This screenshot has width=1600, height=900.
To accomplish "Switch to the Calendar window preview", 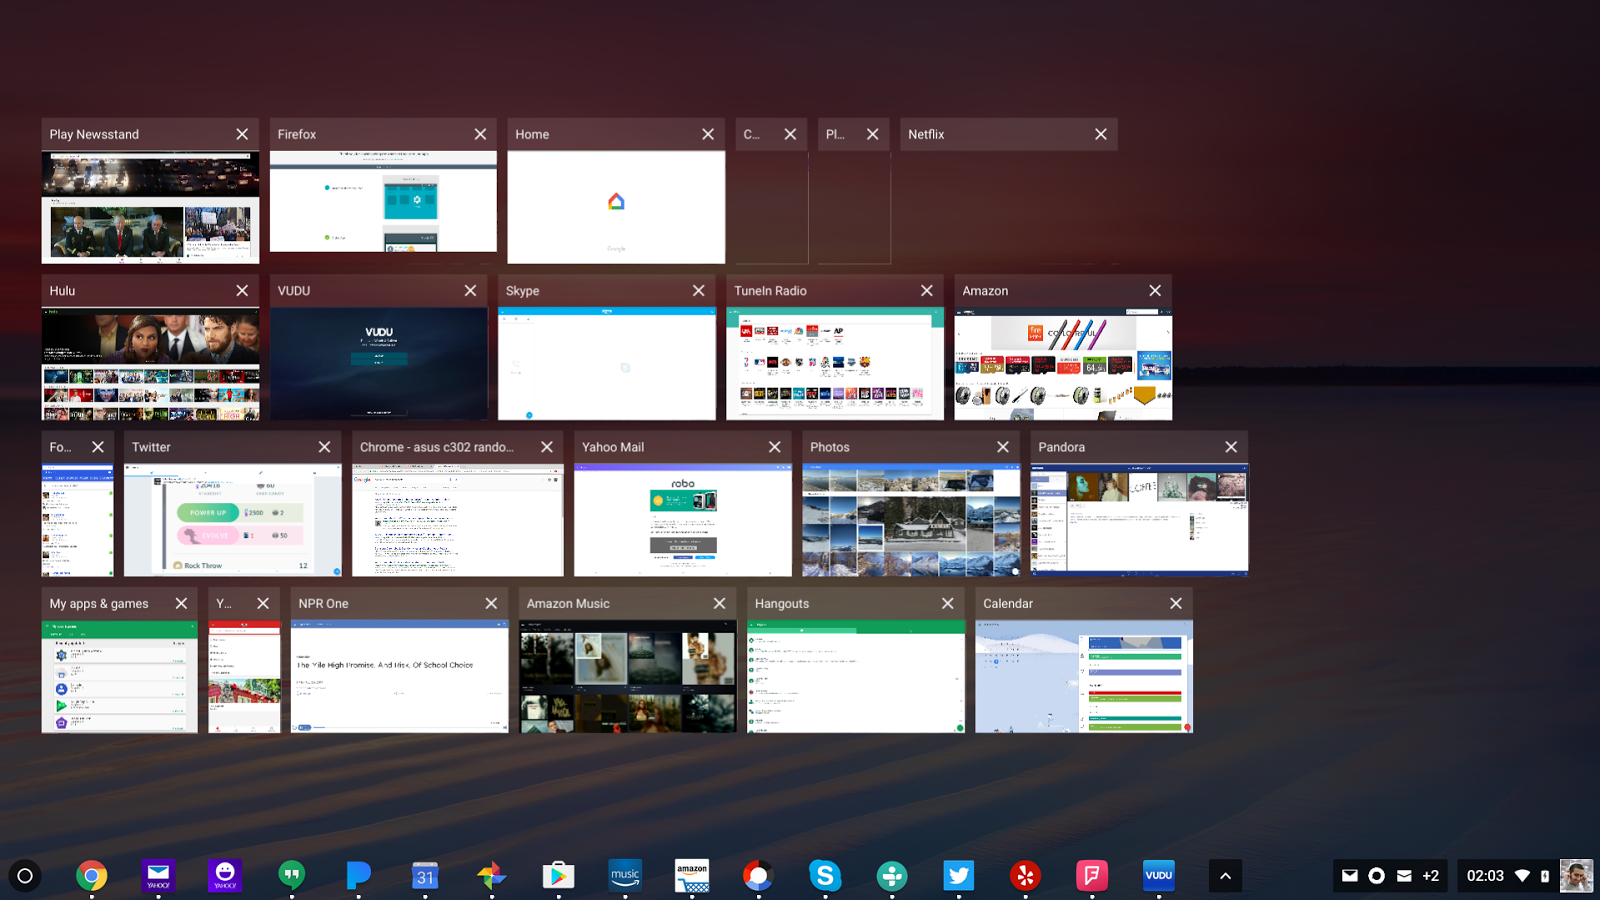I will point(1084,660).
